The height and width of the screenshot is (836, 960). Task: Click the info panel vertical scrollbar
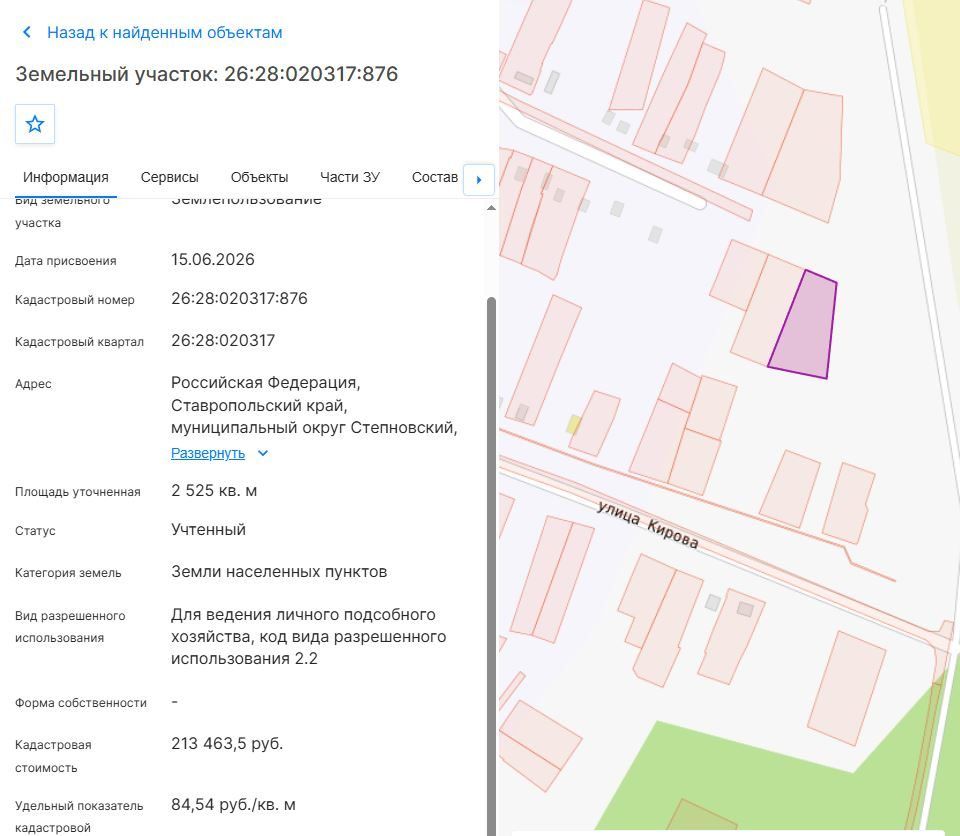491,567
